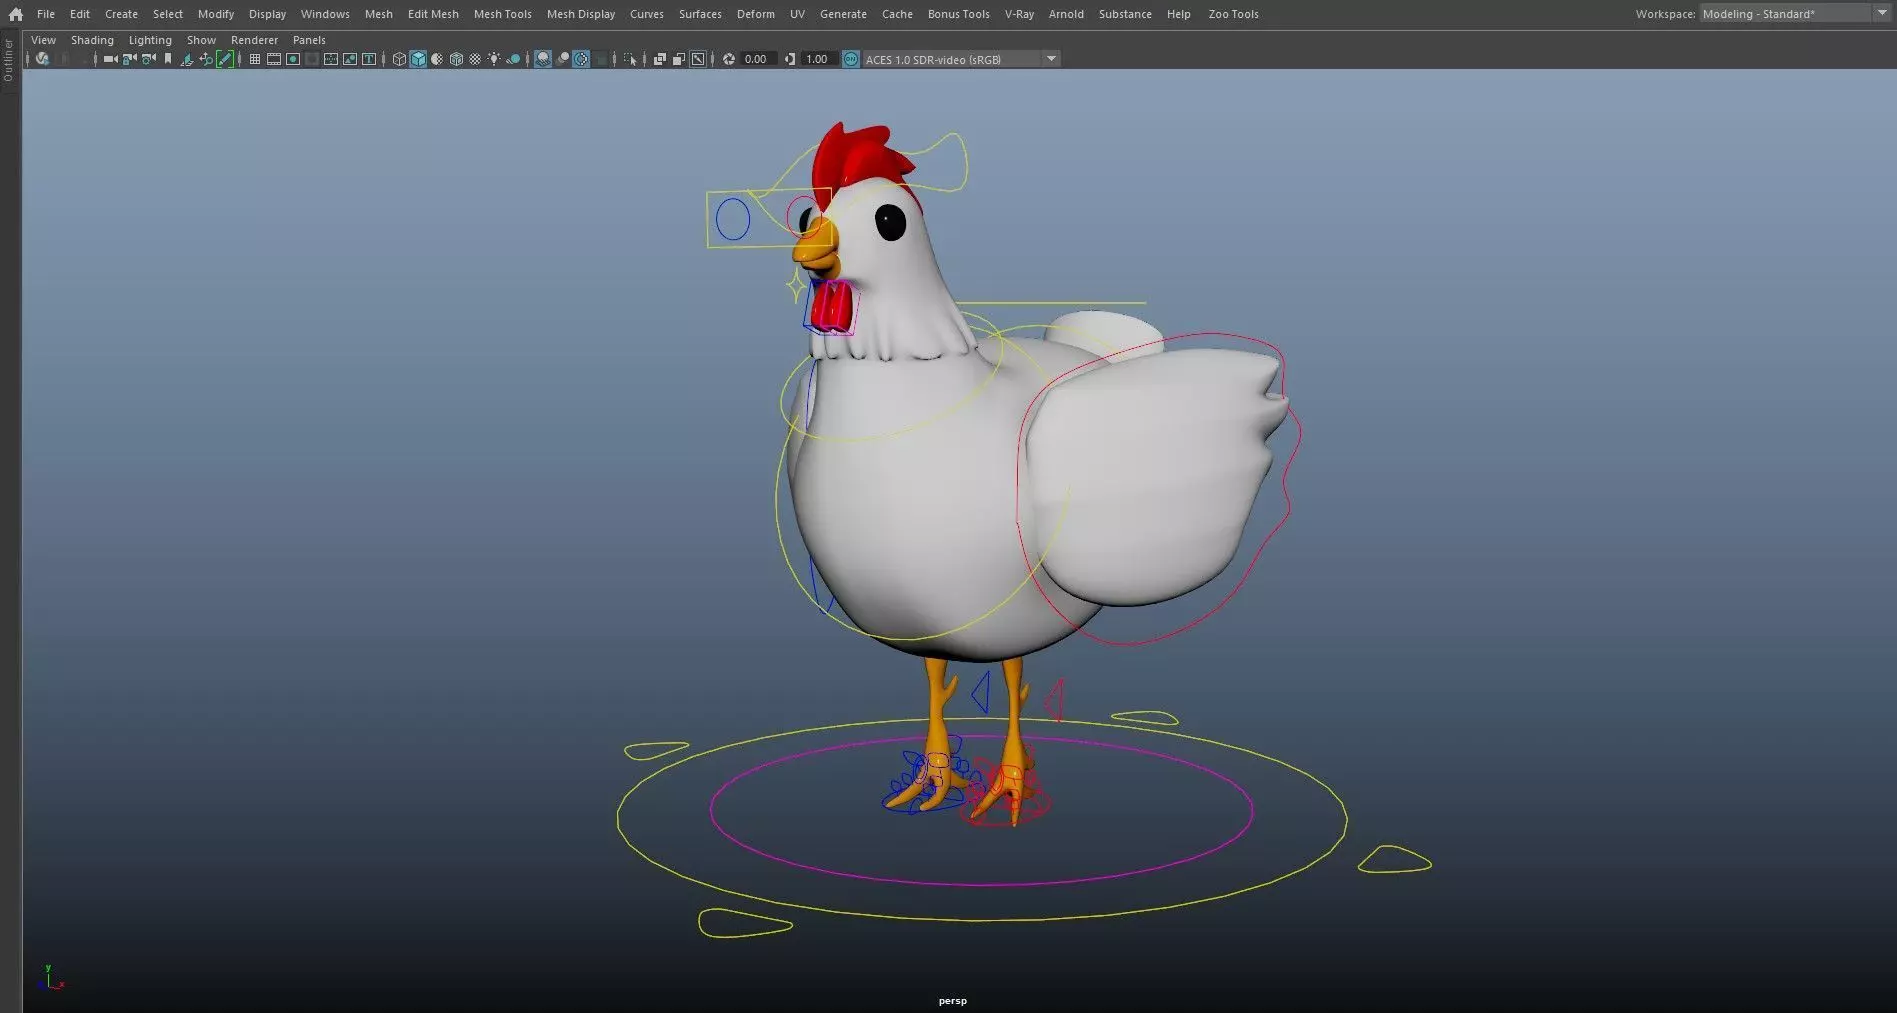The image size is (1897, 1013).
Task: Toggle the View Transform ON button
Action: 851,59
